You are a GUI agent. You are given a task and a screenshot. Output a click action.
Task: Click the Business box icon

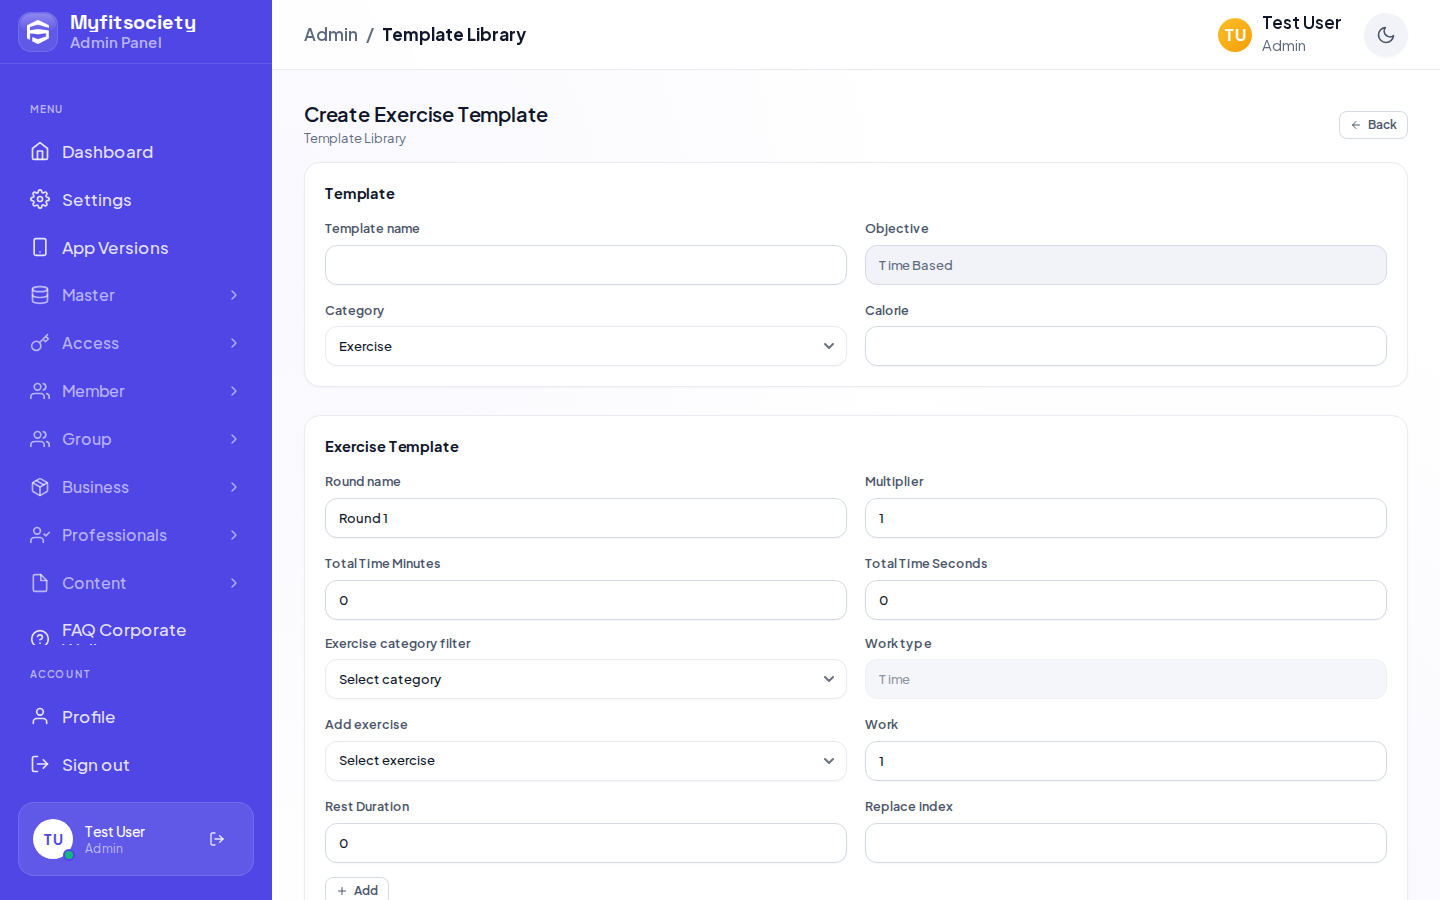[x=40, y=487]
